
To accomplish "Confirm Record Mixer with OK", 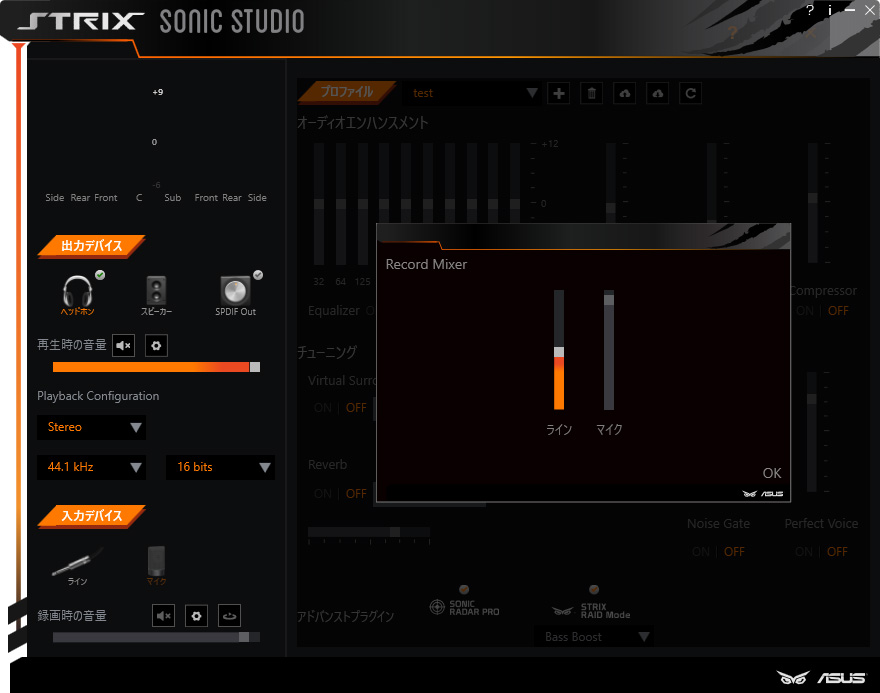I will (772, 474).
